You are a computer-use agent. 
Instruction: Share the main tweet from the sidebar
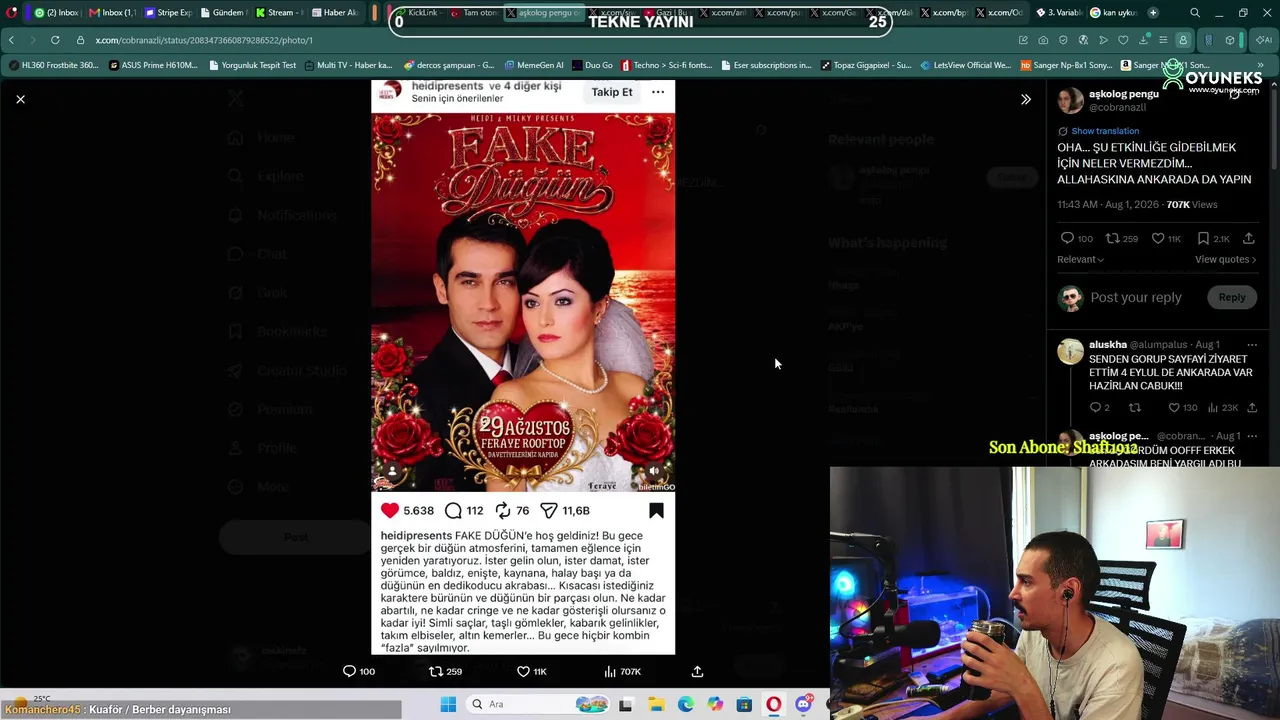[x=1249, y=239]
